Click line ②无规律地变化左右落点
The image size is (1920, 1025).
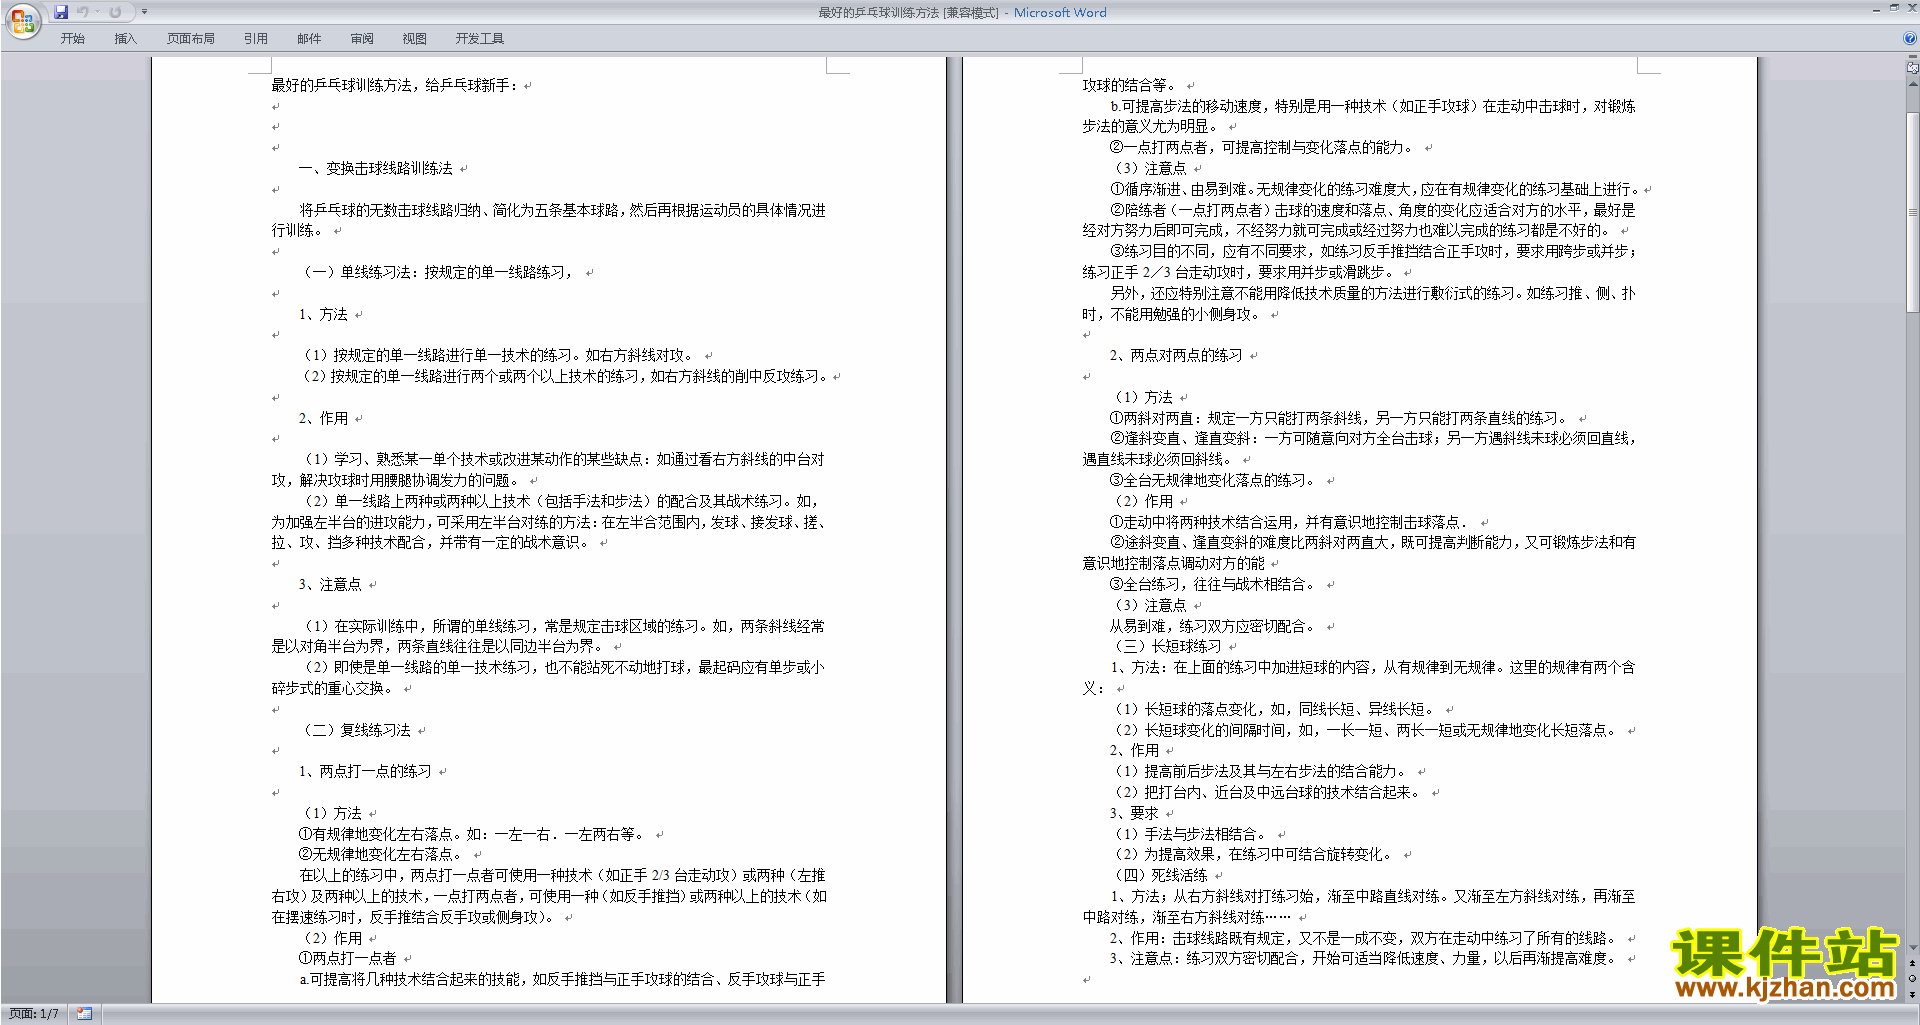point(381,854)
